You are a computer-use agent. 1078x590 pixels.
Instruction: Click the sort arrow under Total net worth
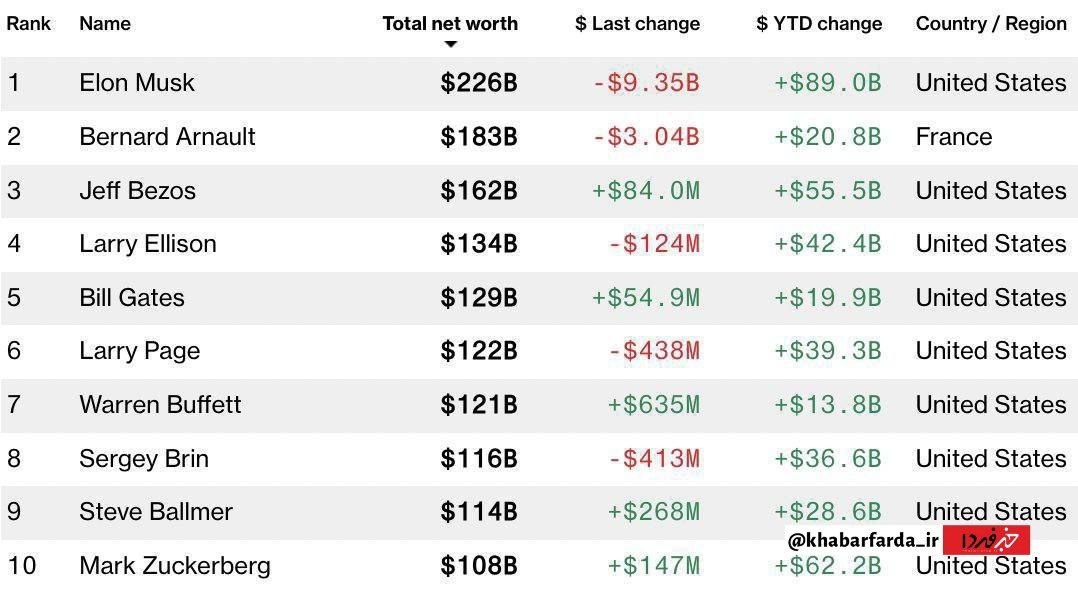[451, 45]
